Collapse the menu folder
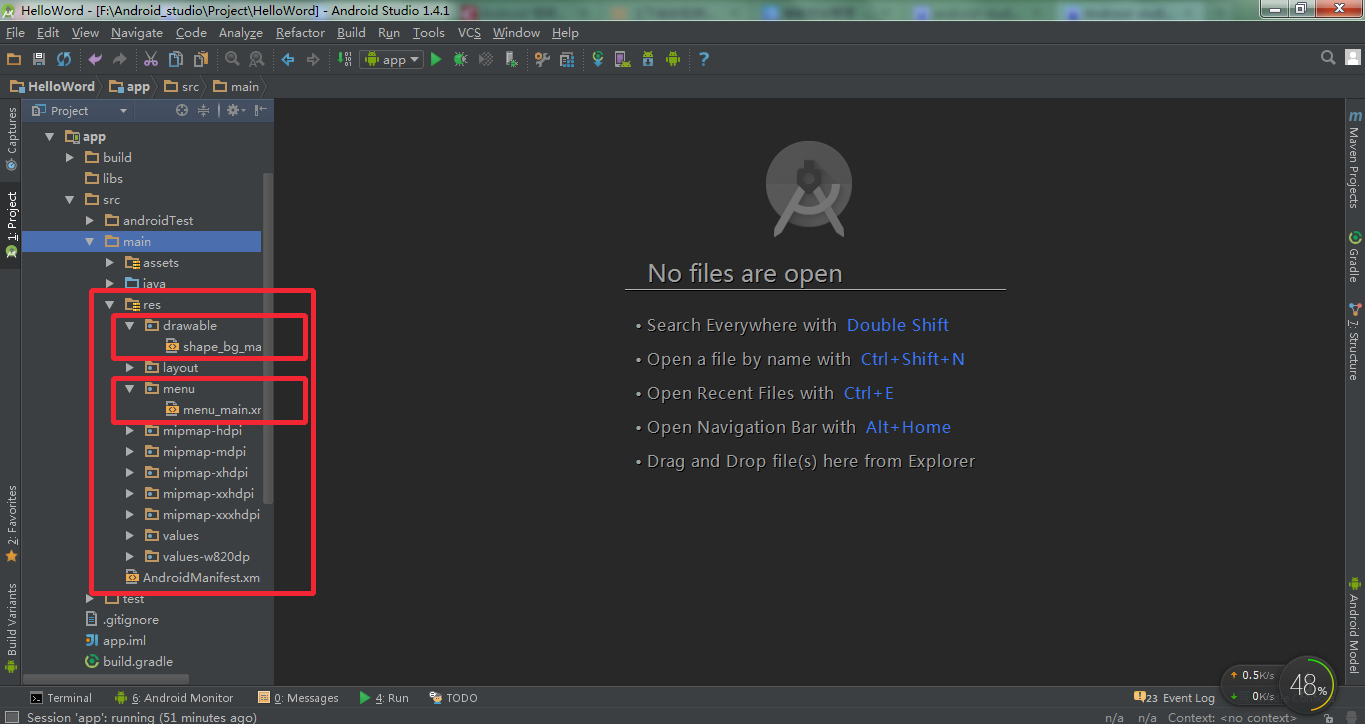 point(130,389)
